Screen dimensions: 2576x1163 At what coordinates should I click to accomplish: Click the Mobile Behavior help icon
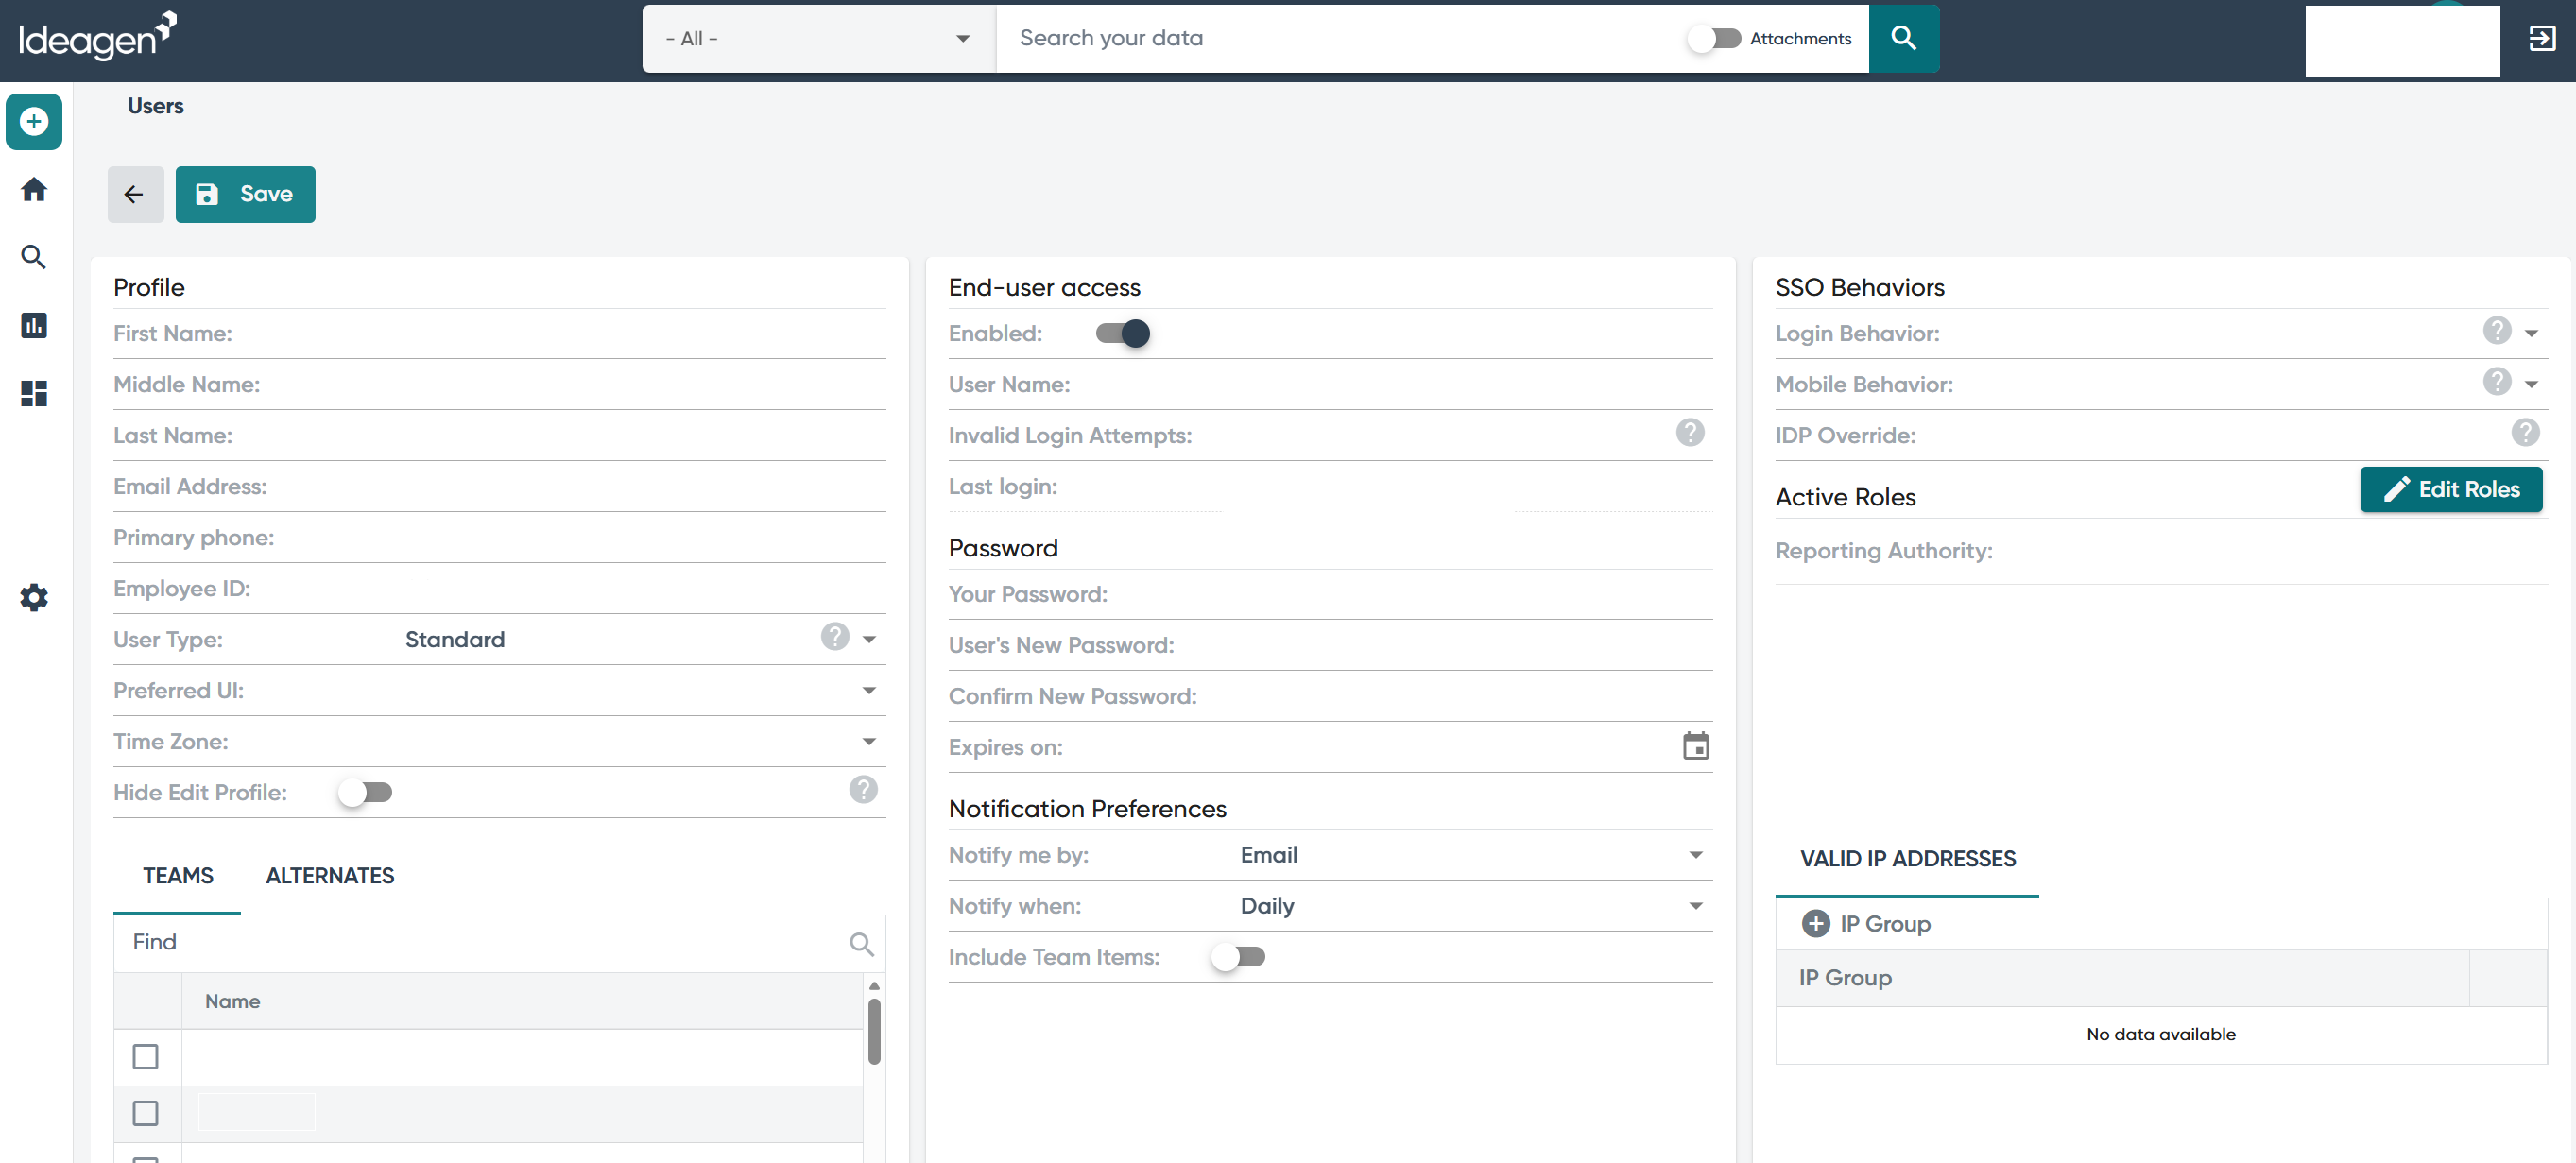(x=2496, y=382)
